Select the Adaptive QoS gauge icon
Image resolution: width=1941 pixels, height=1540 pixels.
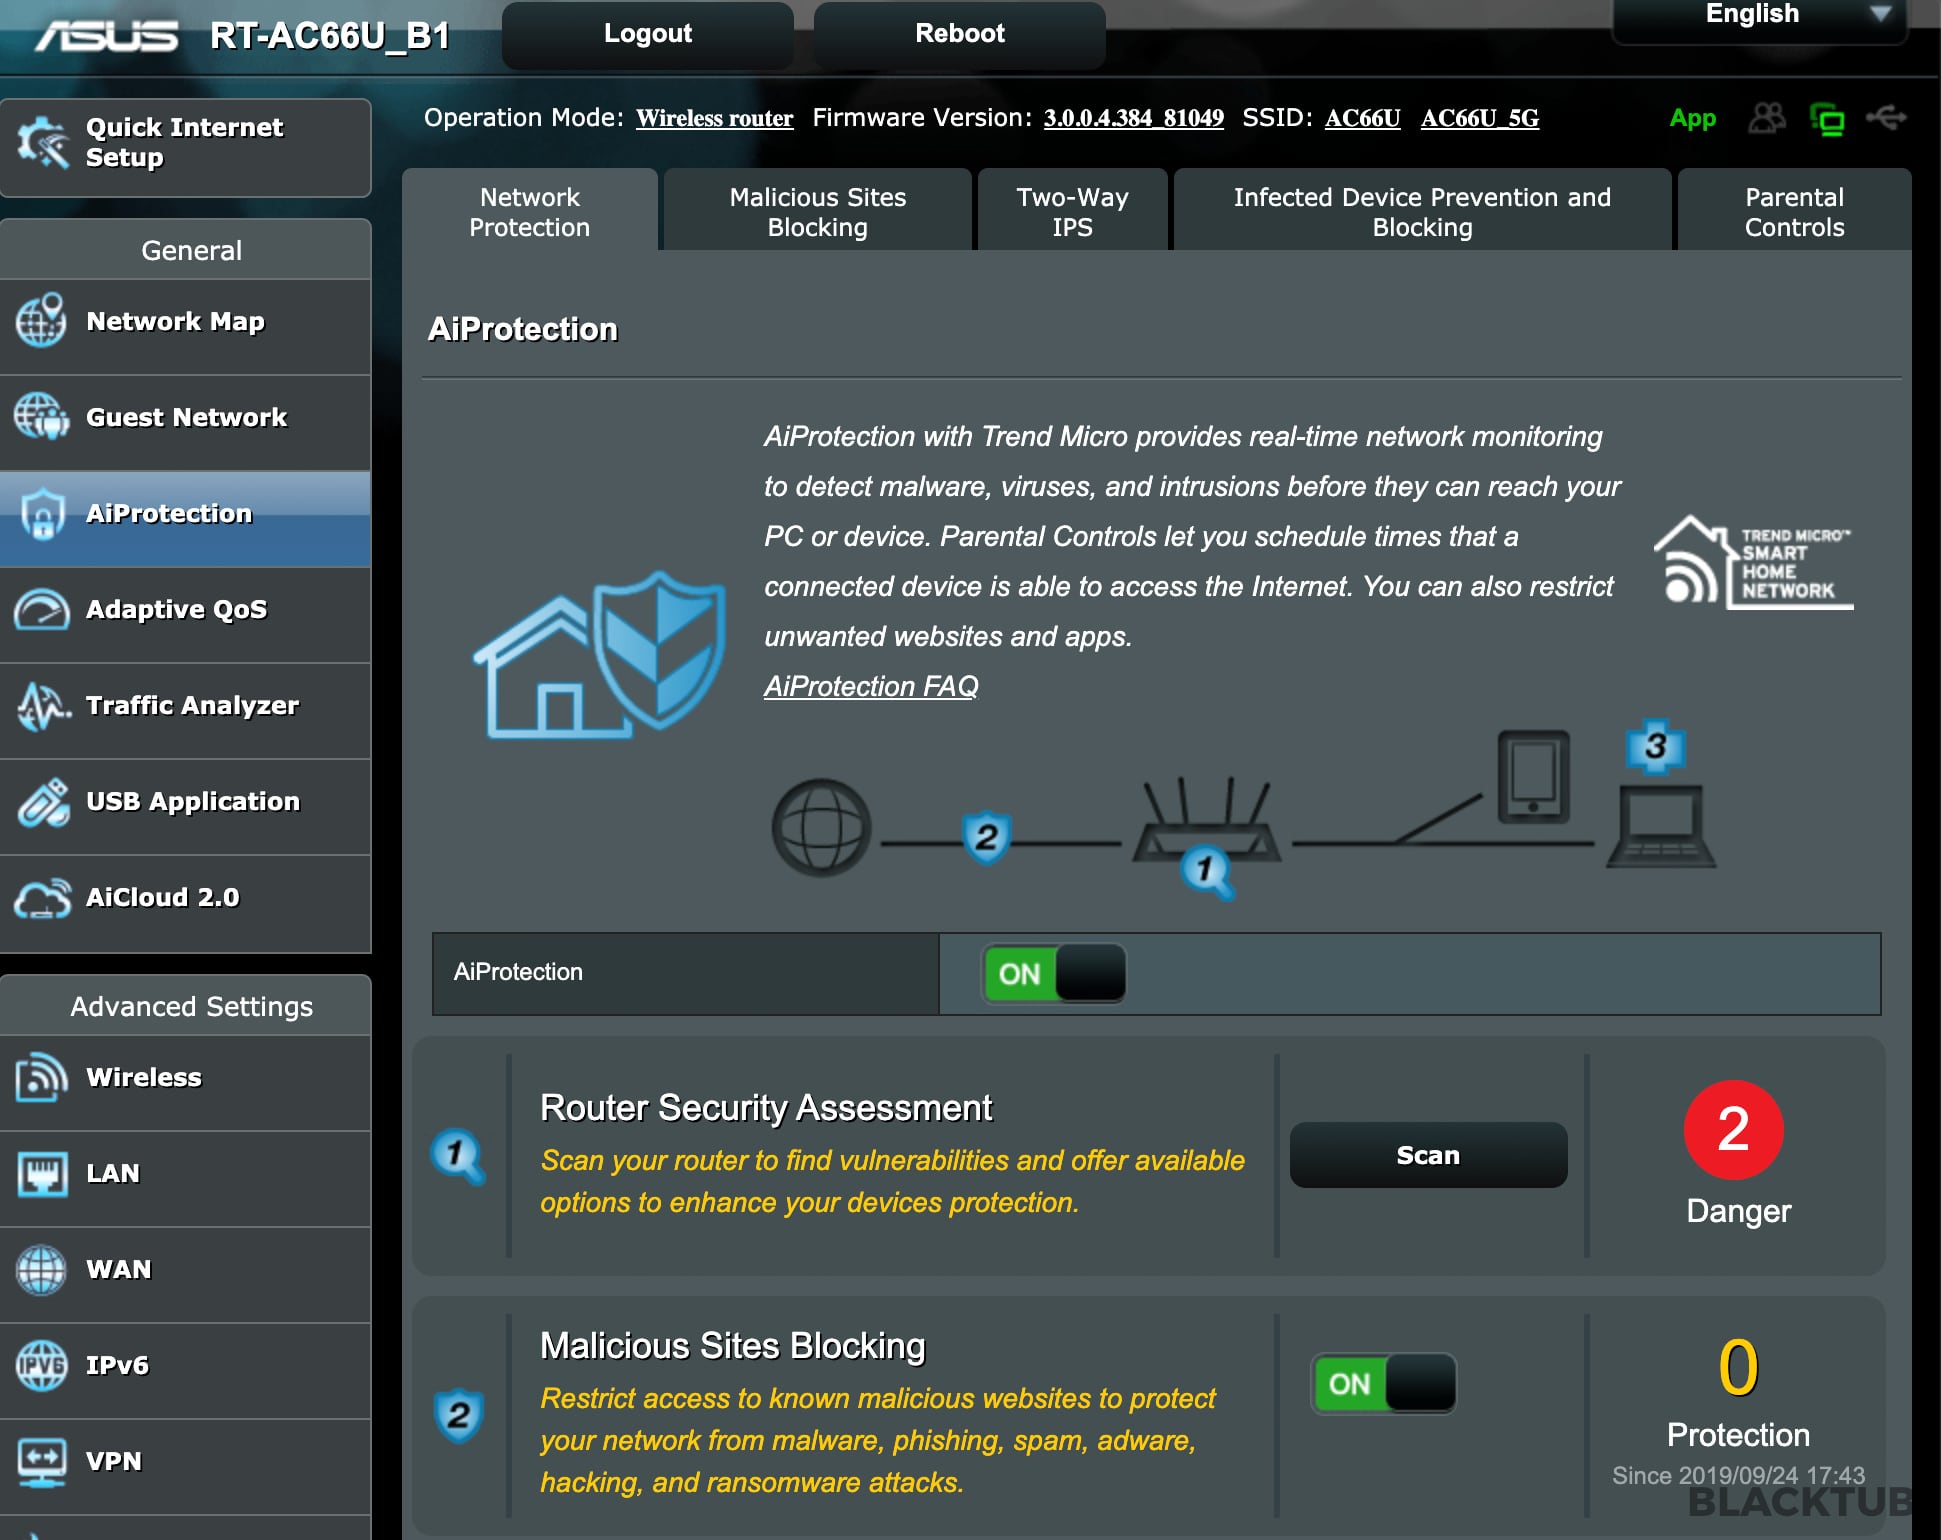41,610
